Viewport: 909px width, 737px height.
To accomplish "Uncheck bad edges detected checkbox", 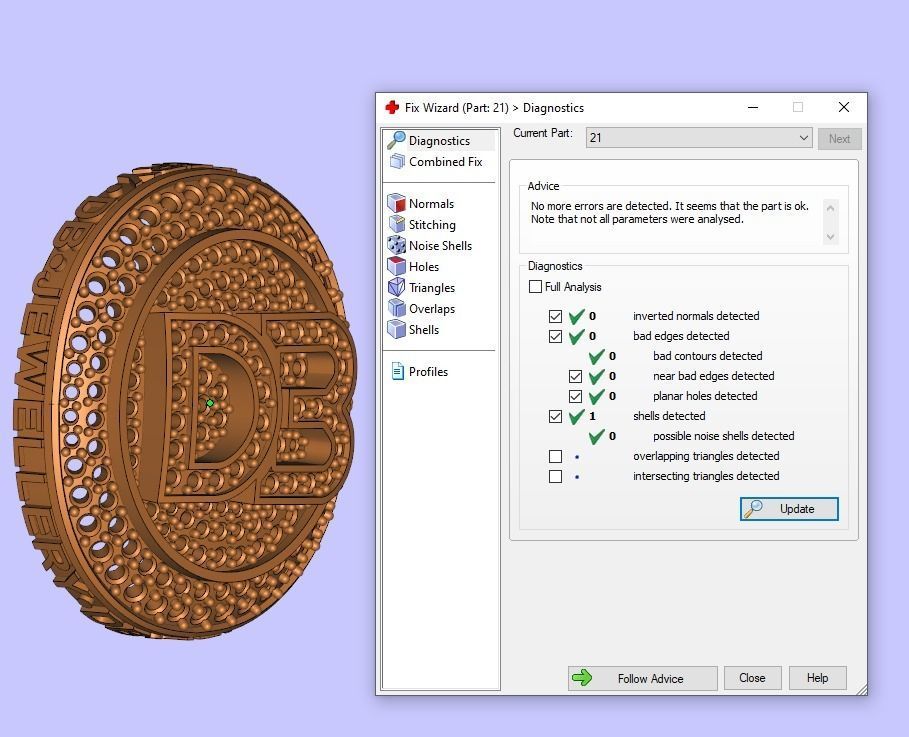I will point(555,336).
